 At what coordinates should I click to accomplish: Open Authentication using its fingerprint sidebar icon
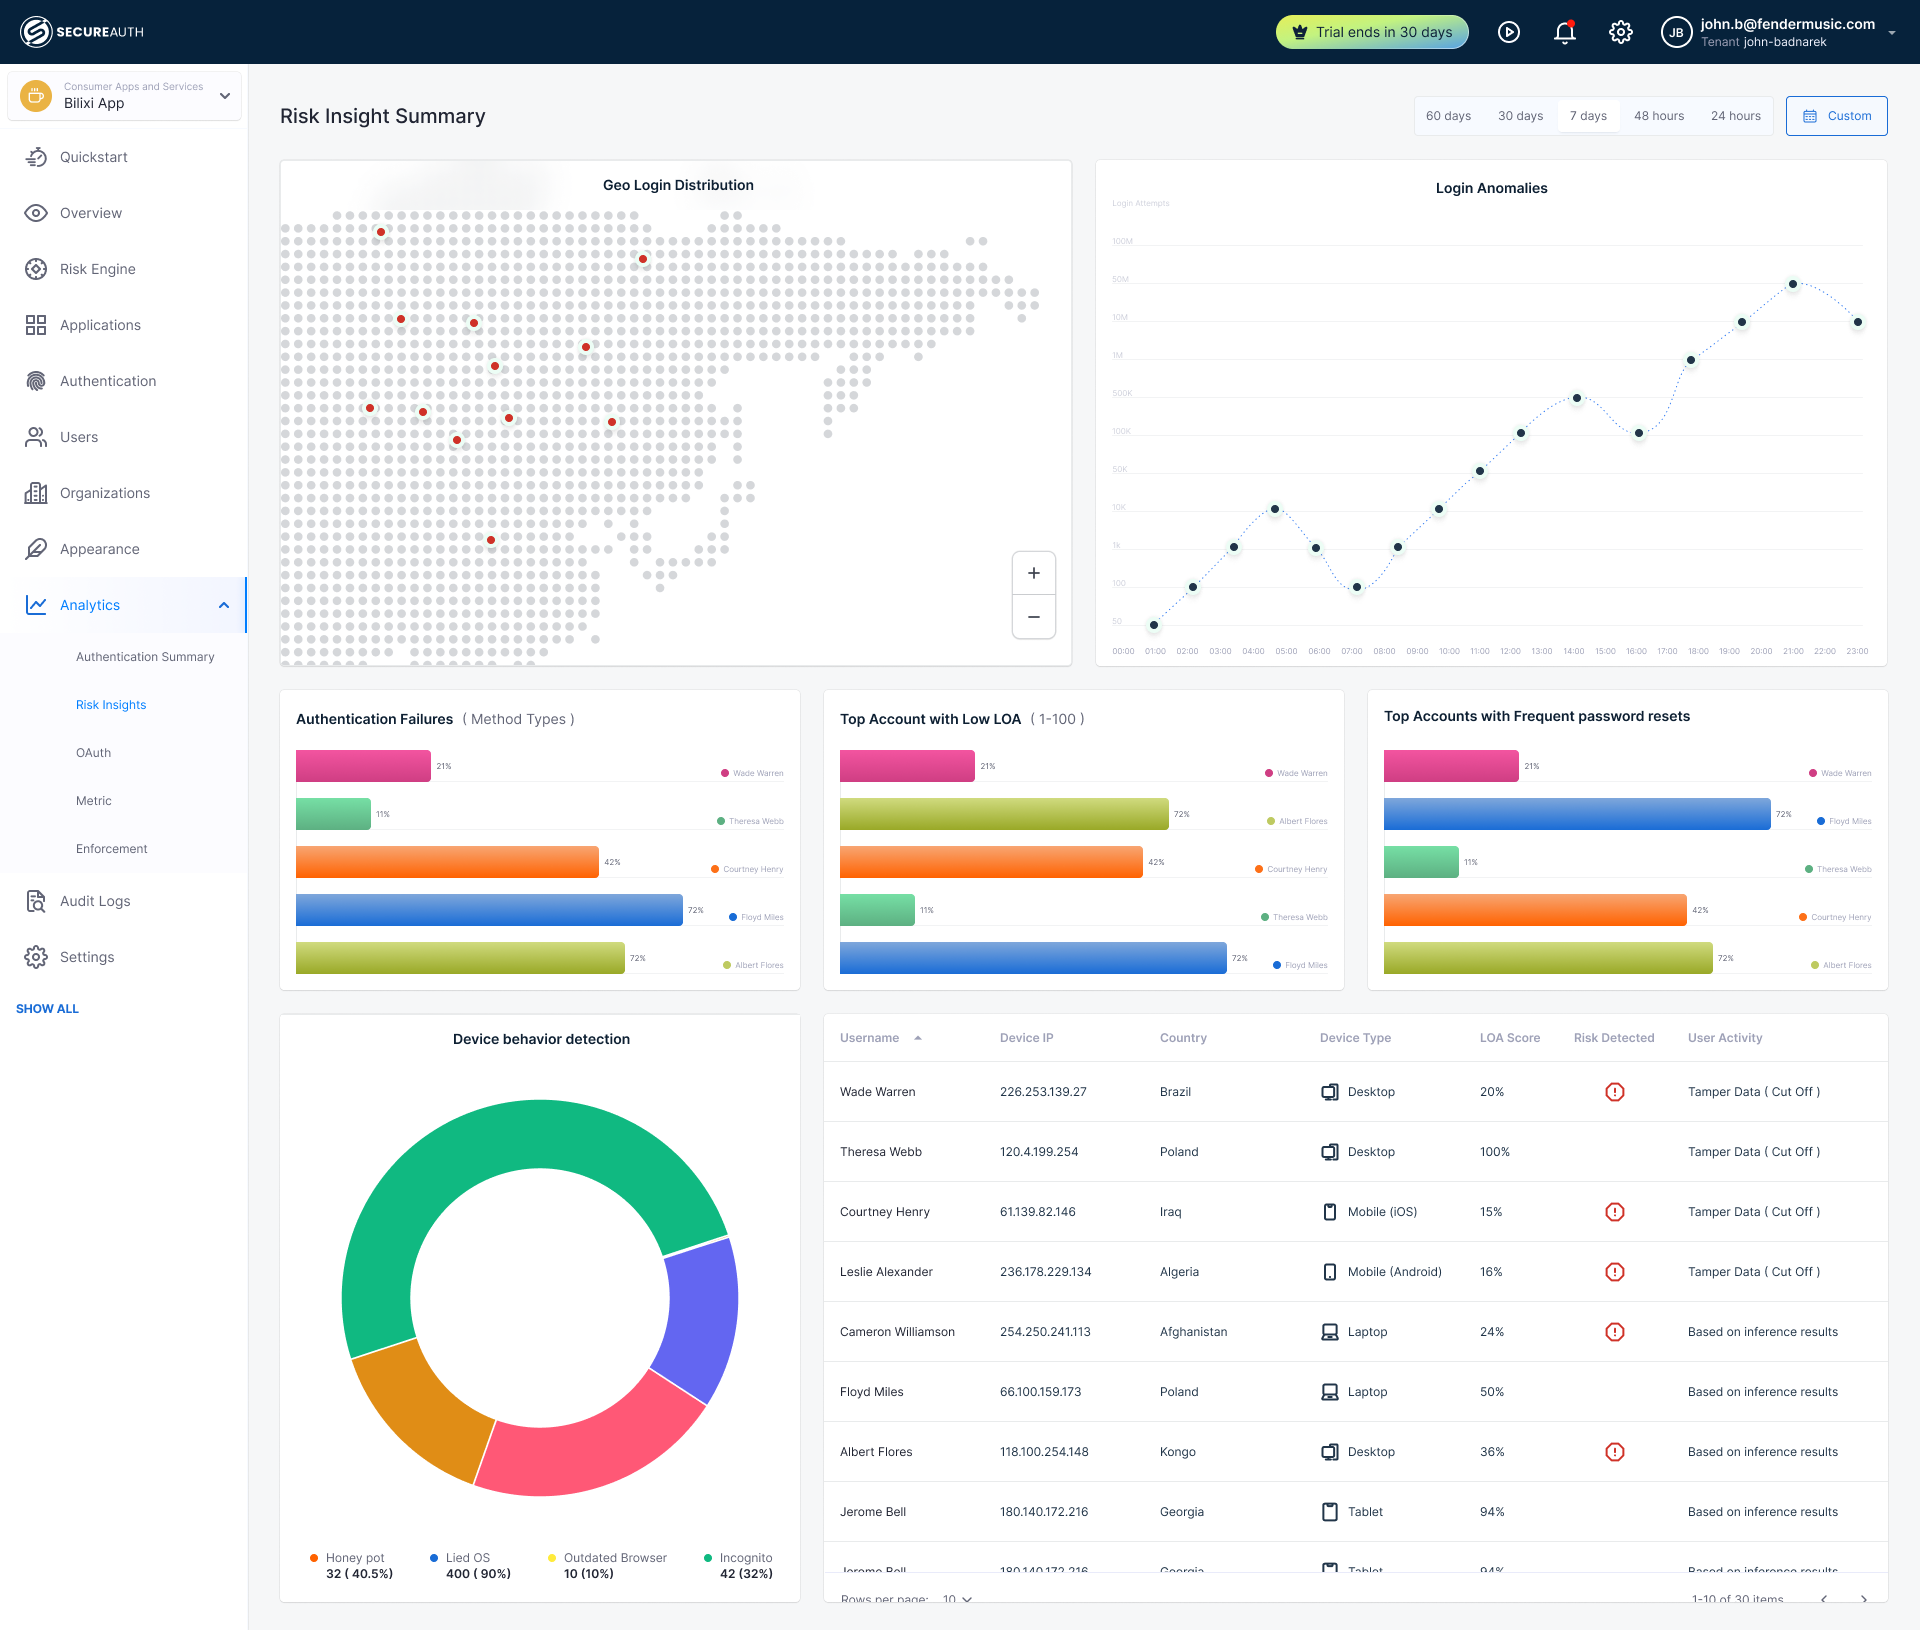pos(36,380)
